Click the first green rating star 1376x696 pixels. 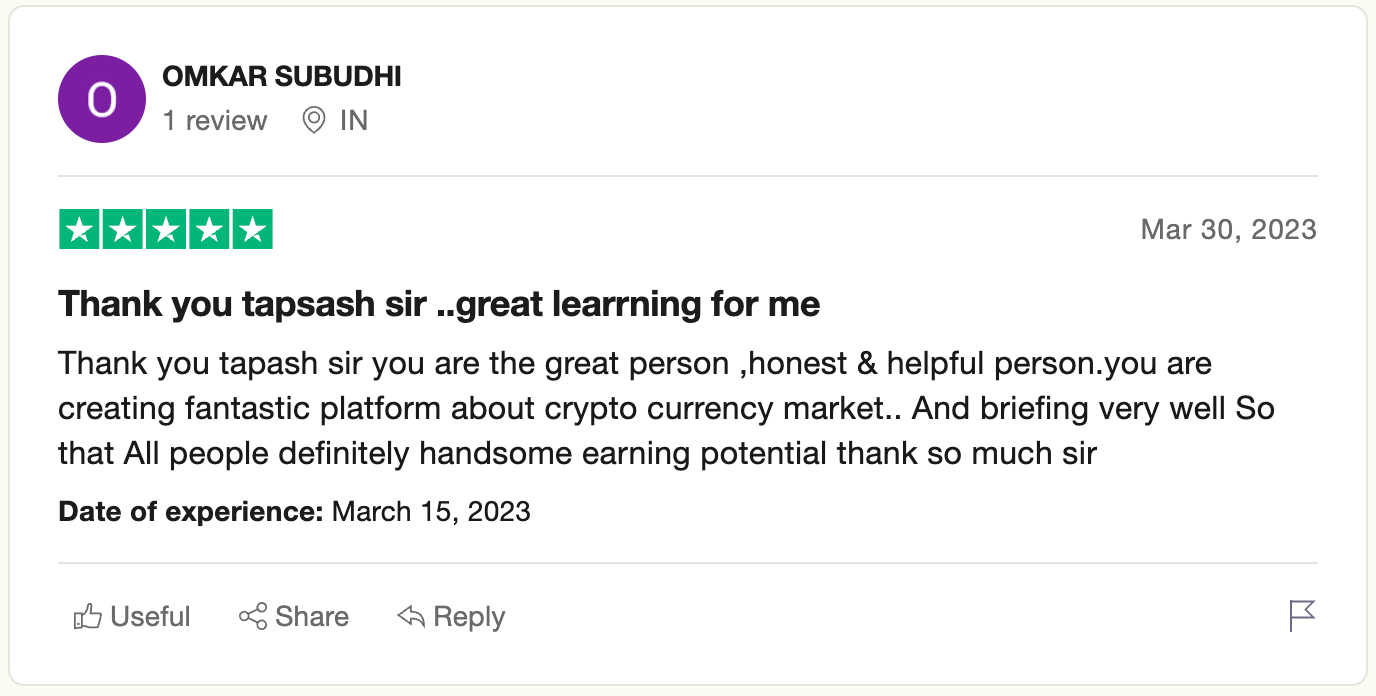coord(80,230)
